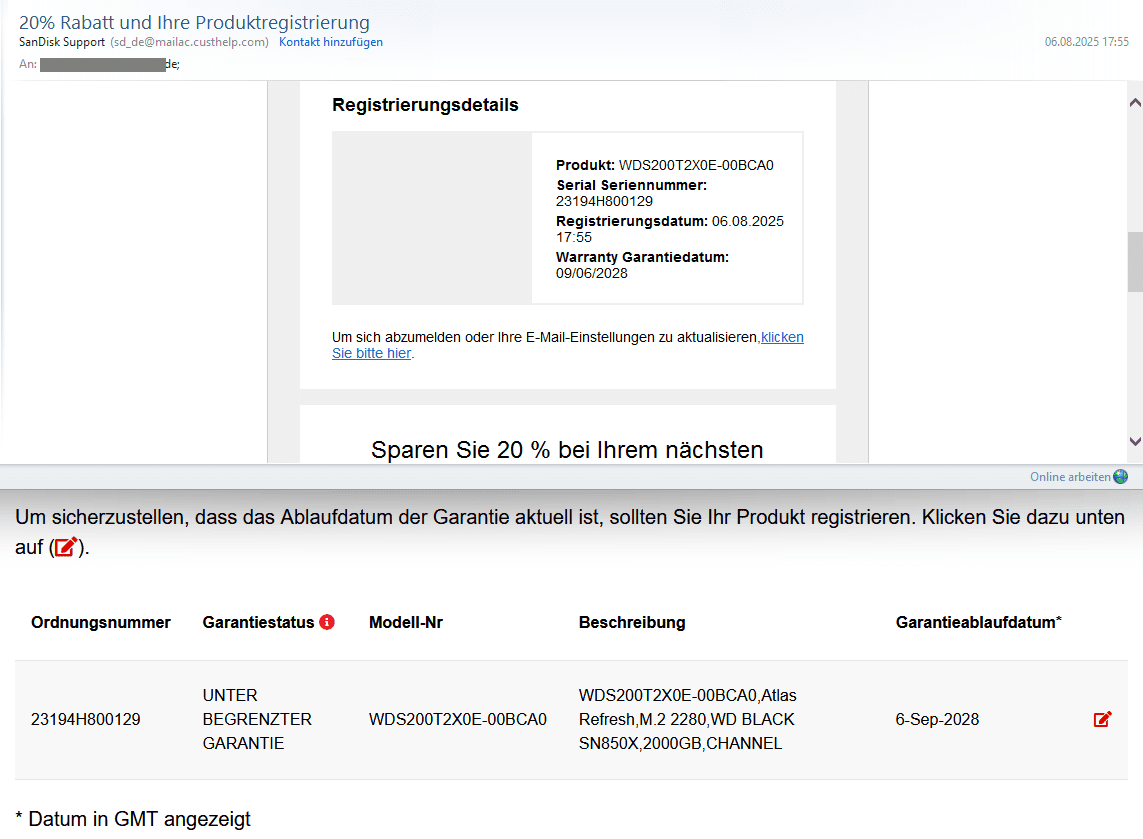Open the 'klicken Sie bitte hier' unsubscribe link

coord(567,345)
